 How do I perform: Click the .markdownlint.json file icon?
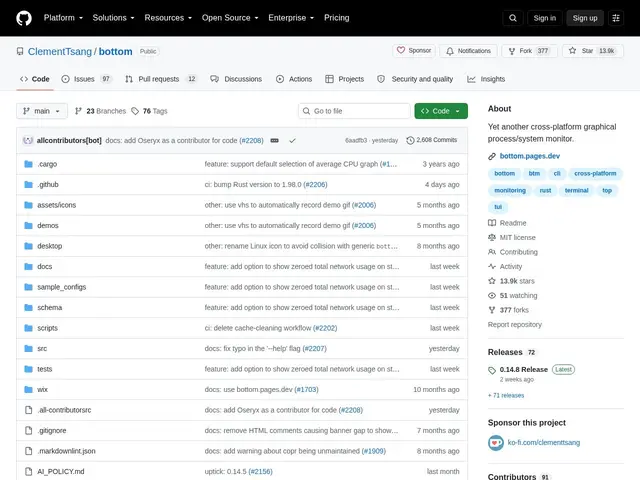click(x=28, y=451)
